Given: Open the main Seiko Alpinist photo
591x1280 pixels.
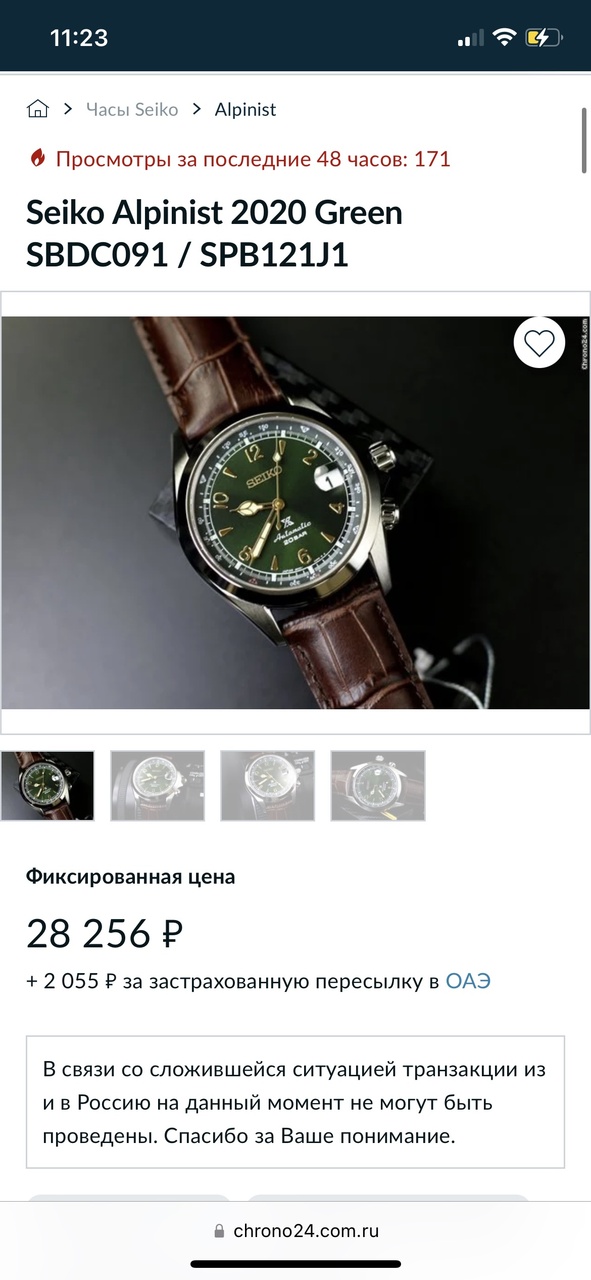Looking at the screenshot, I should 295,513.
